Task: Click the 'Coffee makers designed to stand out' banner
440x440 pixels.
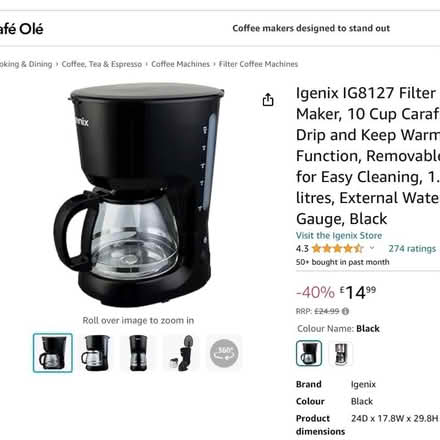Action: tap(311, 28)
